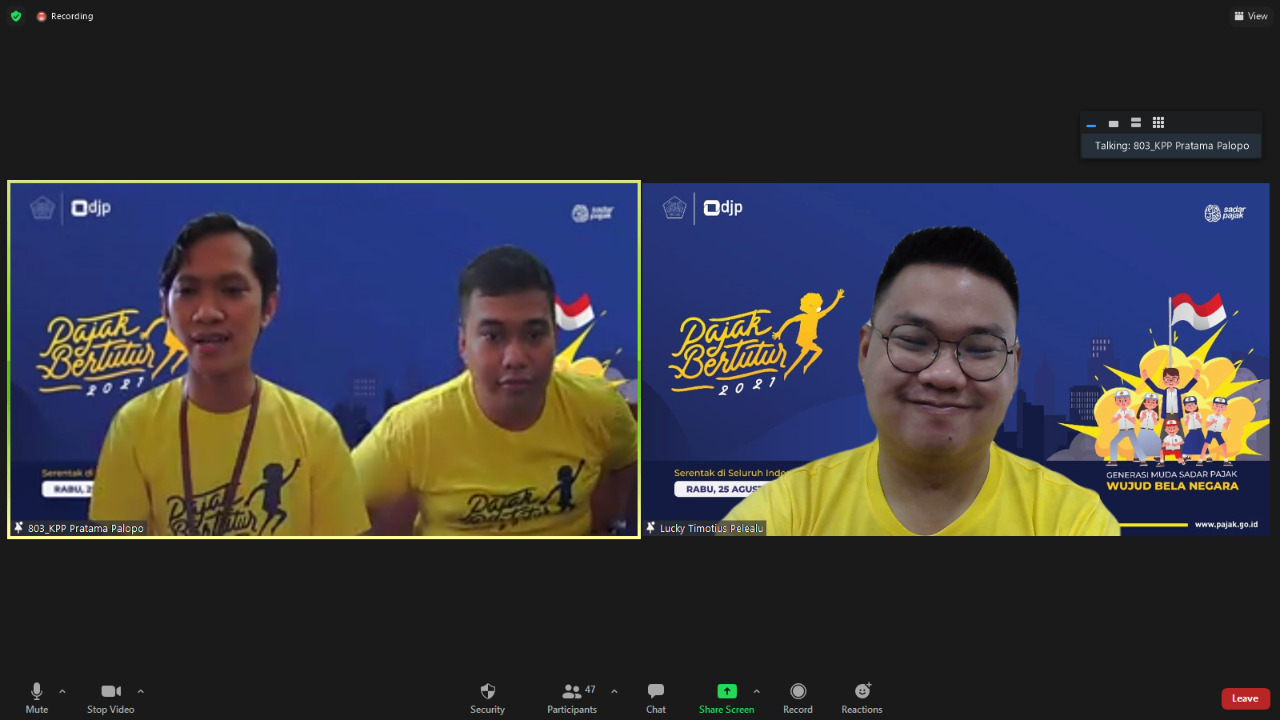
Task: Select the single-rectangle active speaker thumbnail view
Action: [x=1113, y=123]
